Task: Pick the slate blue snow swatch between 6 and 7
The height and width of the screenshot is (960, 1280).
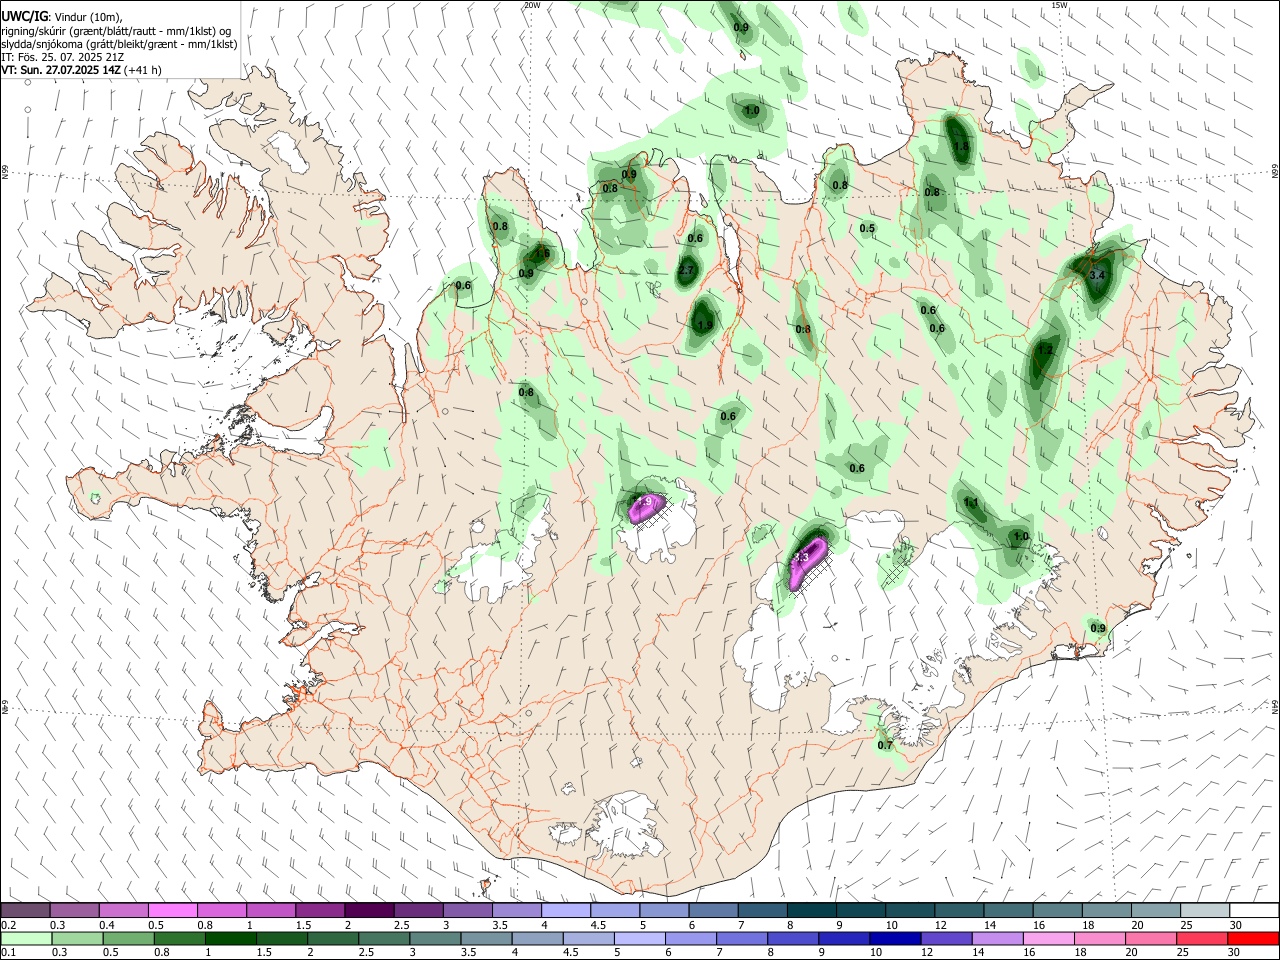Action: (x=713, y=911)
